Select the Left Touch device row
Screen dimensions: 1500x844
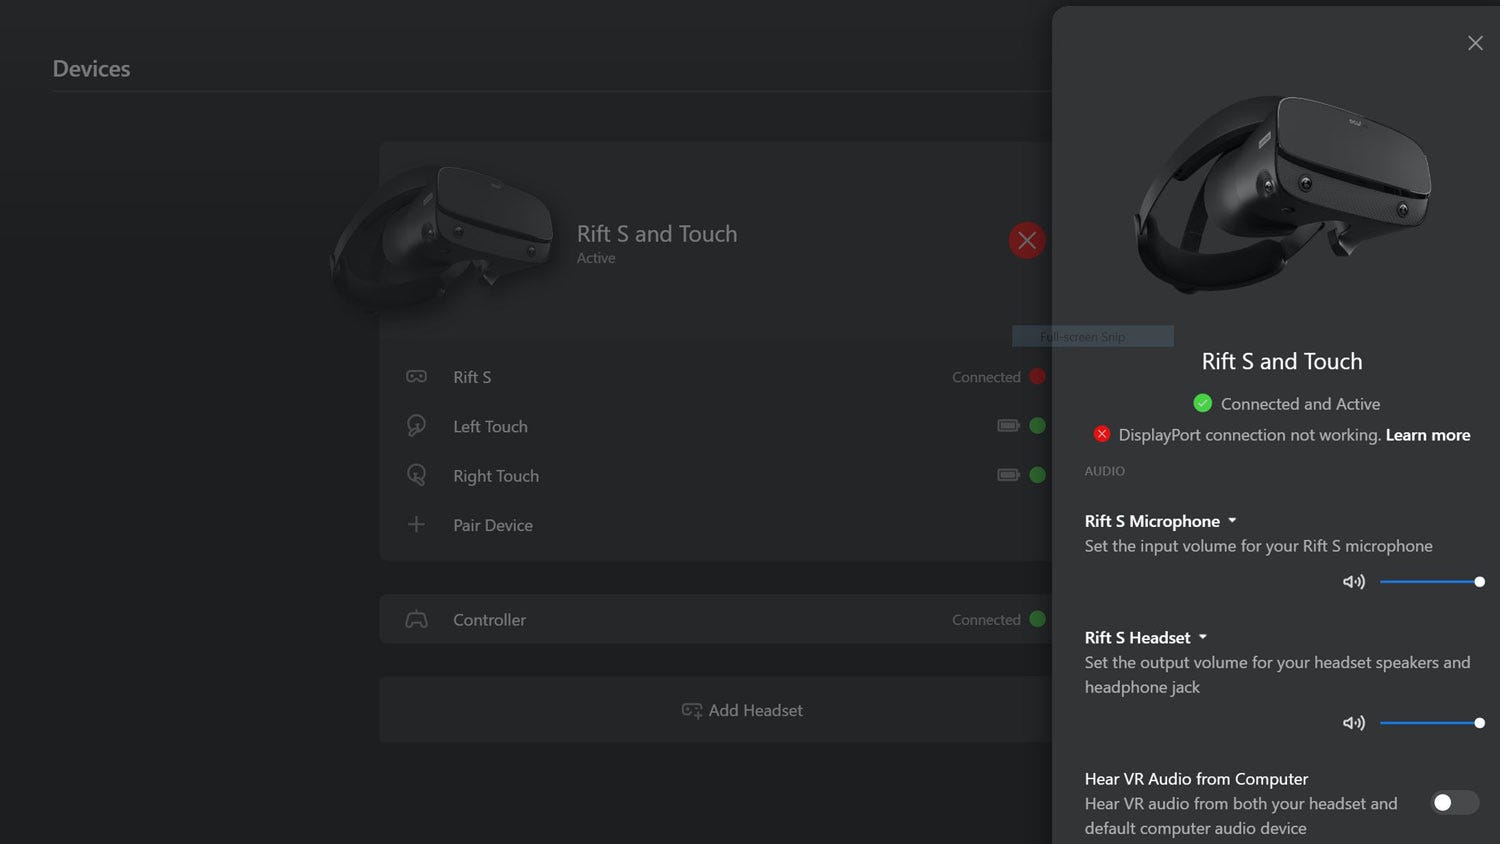[716, 426]
